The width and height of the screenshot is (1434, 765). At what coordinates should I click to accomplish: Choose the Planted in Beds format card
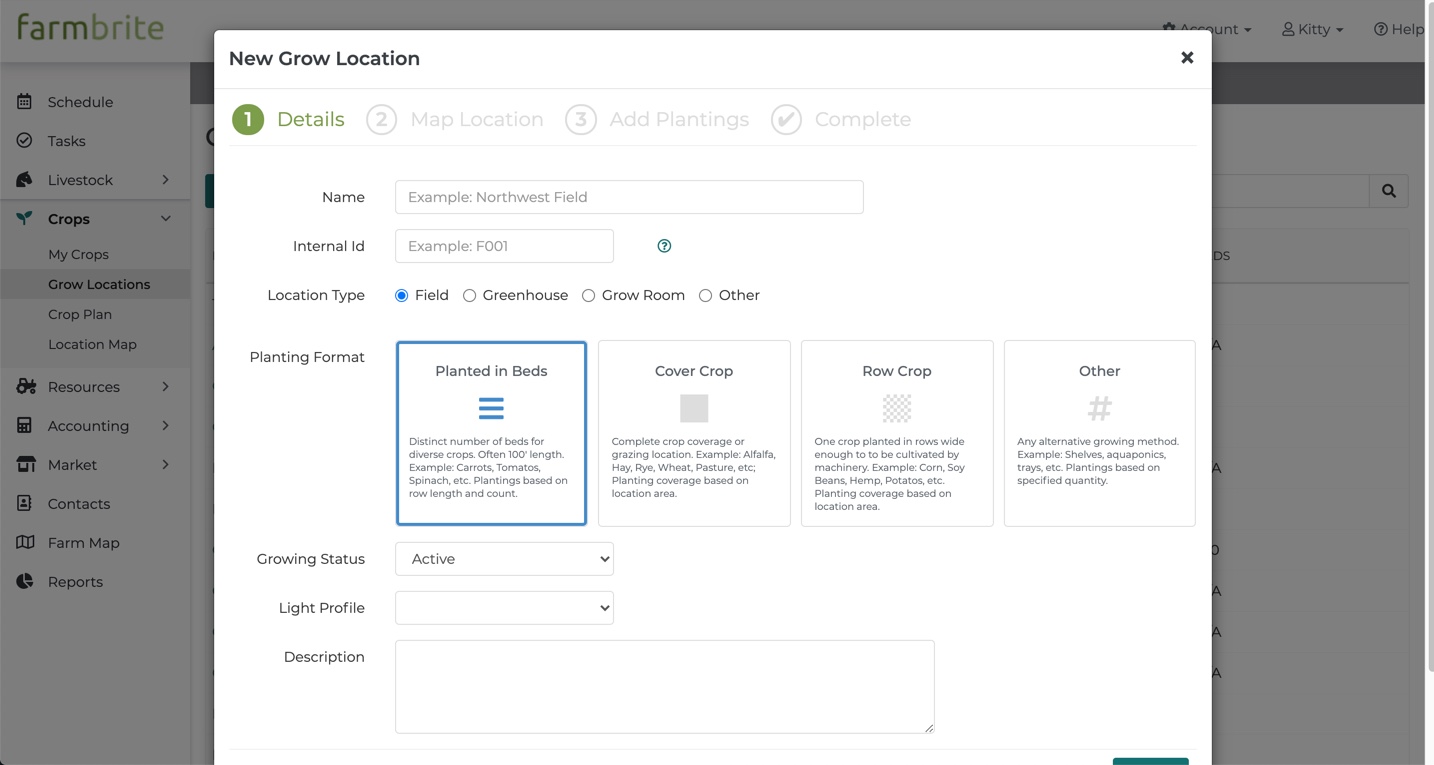pos(491,433)
